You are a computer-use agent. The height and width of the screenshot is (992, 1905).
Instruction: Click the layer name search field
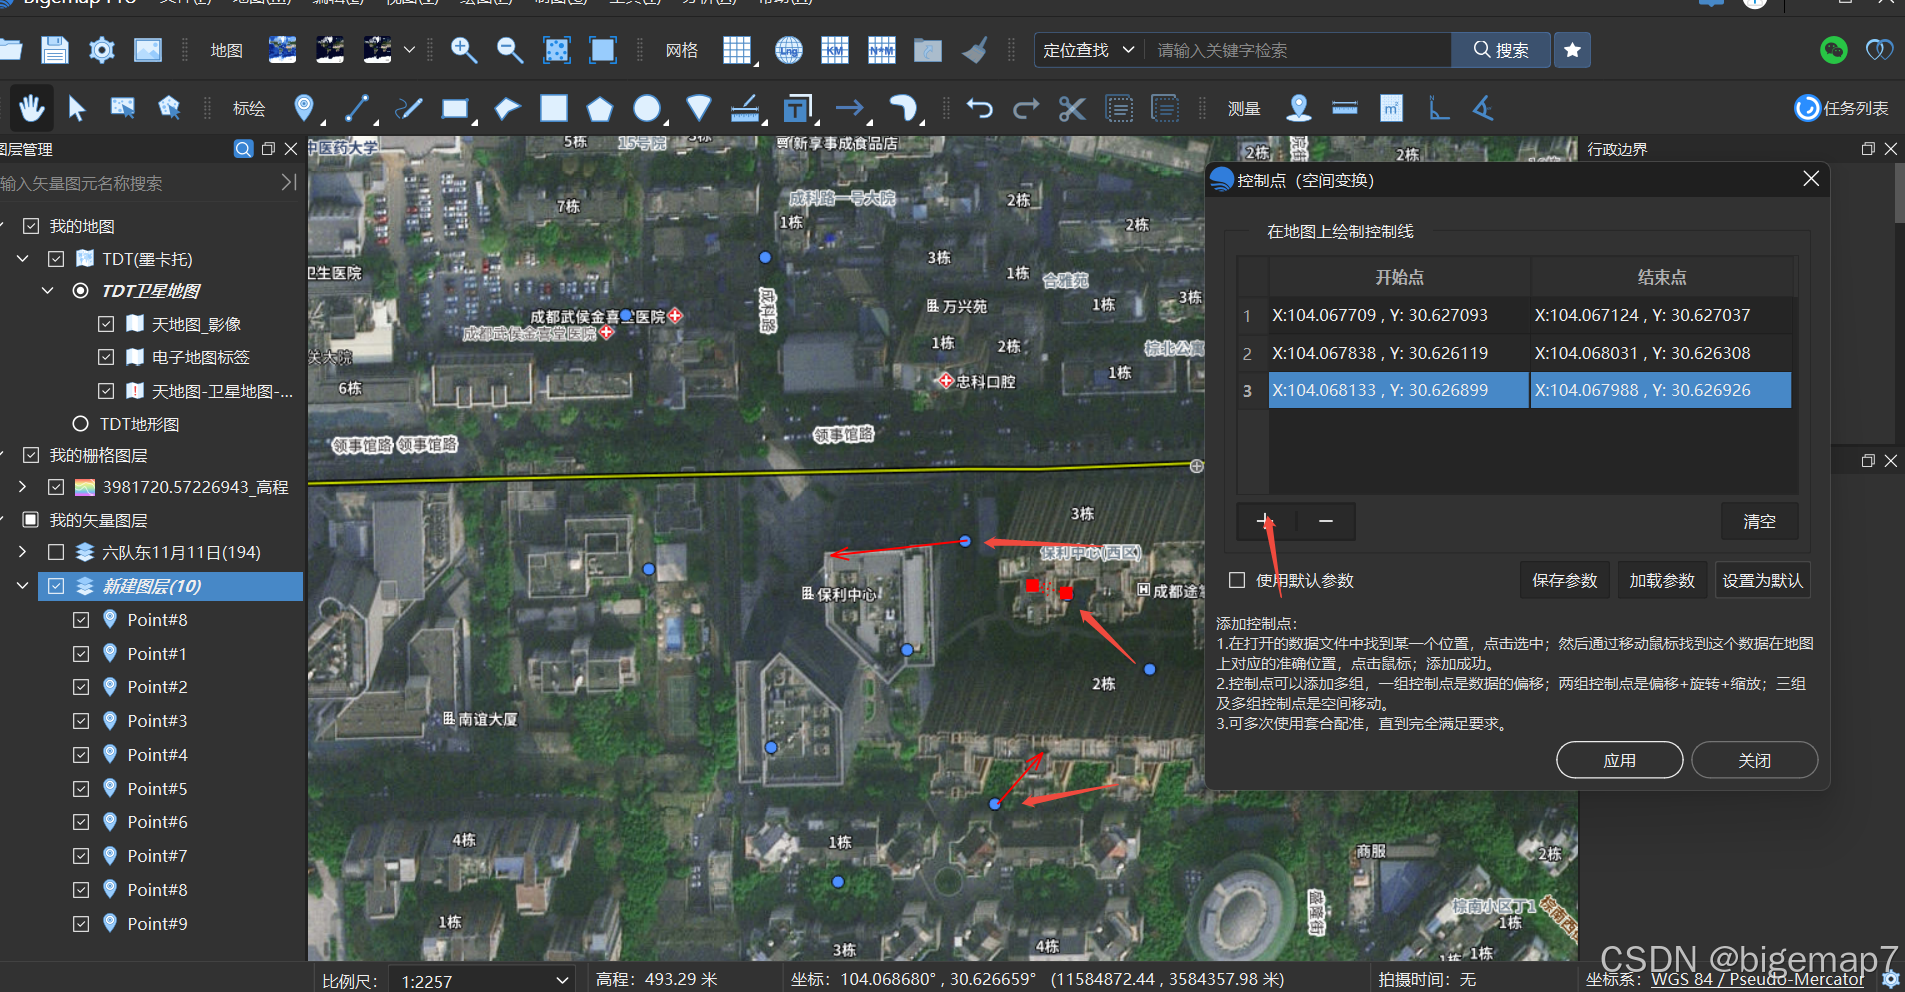pyautogui.click(x=137, y=183)
